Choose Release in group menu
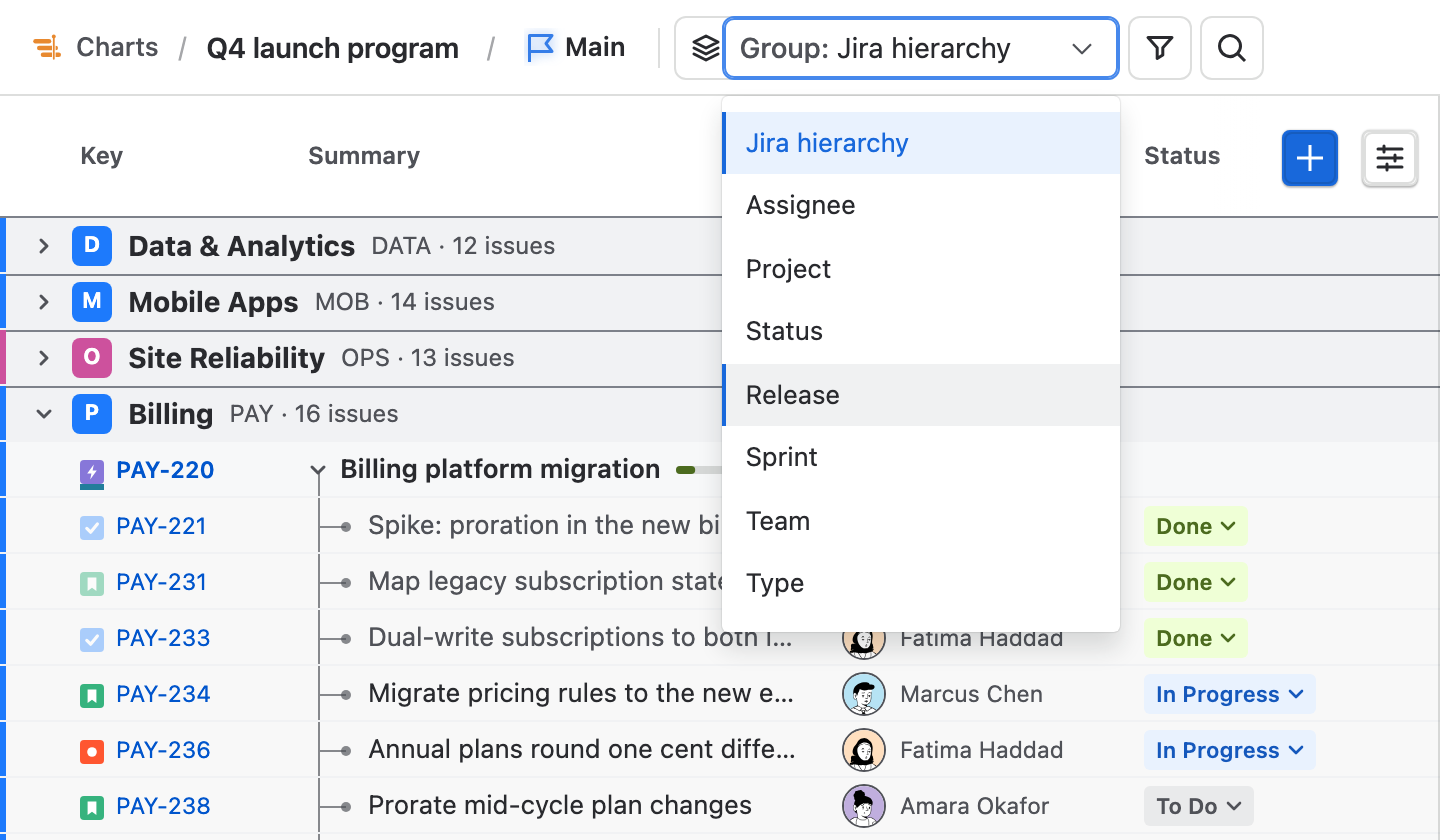This screenshot has height=840, width=1440. 920,395
